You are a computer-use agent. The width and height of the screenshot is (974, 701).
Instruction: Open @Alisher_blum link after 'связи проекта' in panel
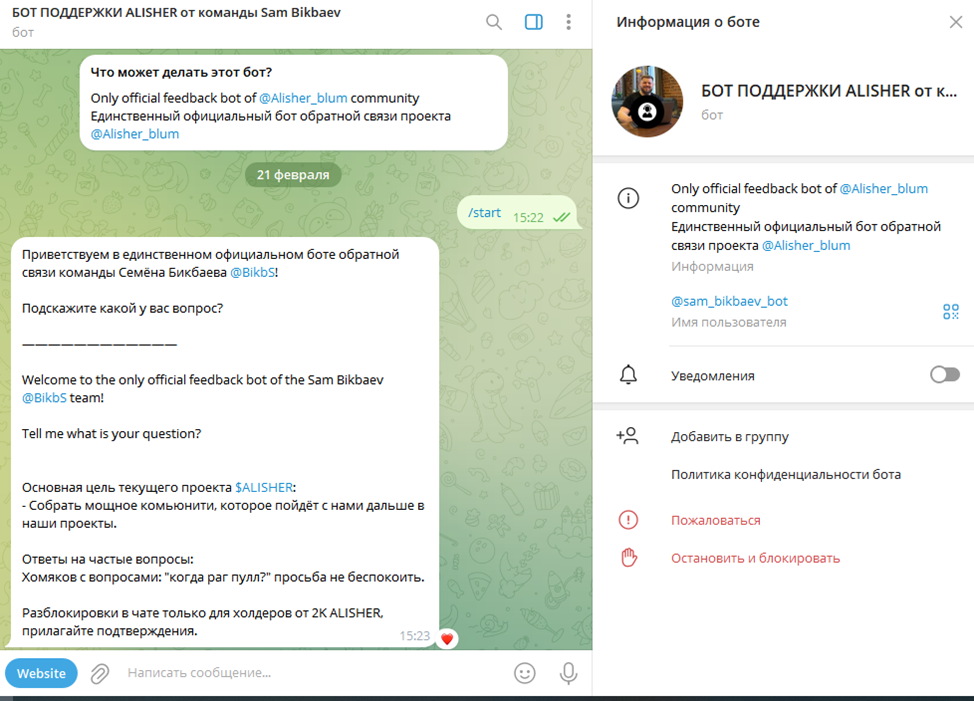click(806, 245)
